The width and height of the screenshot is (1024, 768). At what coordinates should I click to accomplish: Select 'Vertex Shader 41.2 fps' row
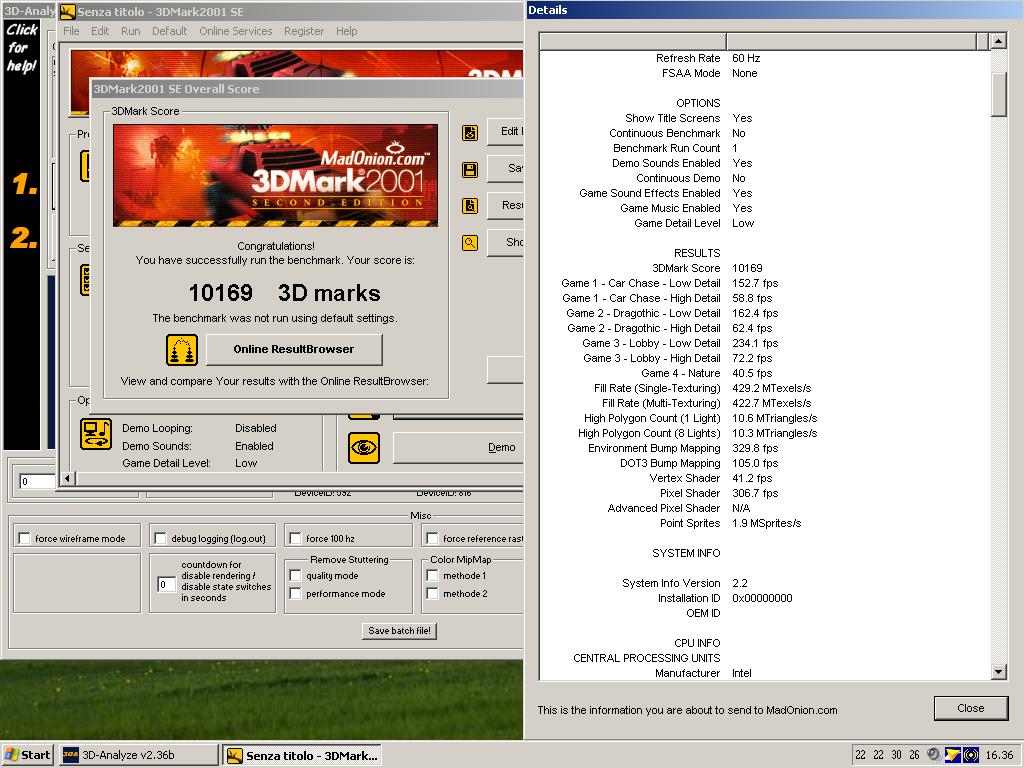[x=765, y=478]
